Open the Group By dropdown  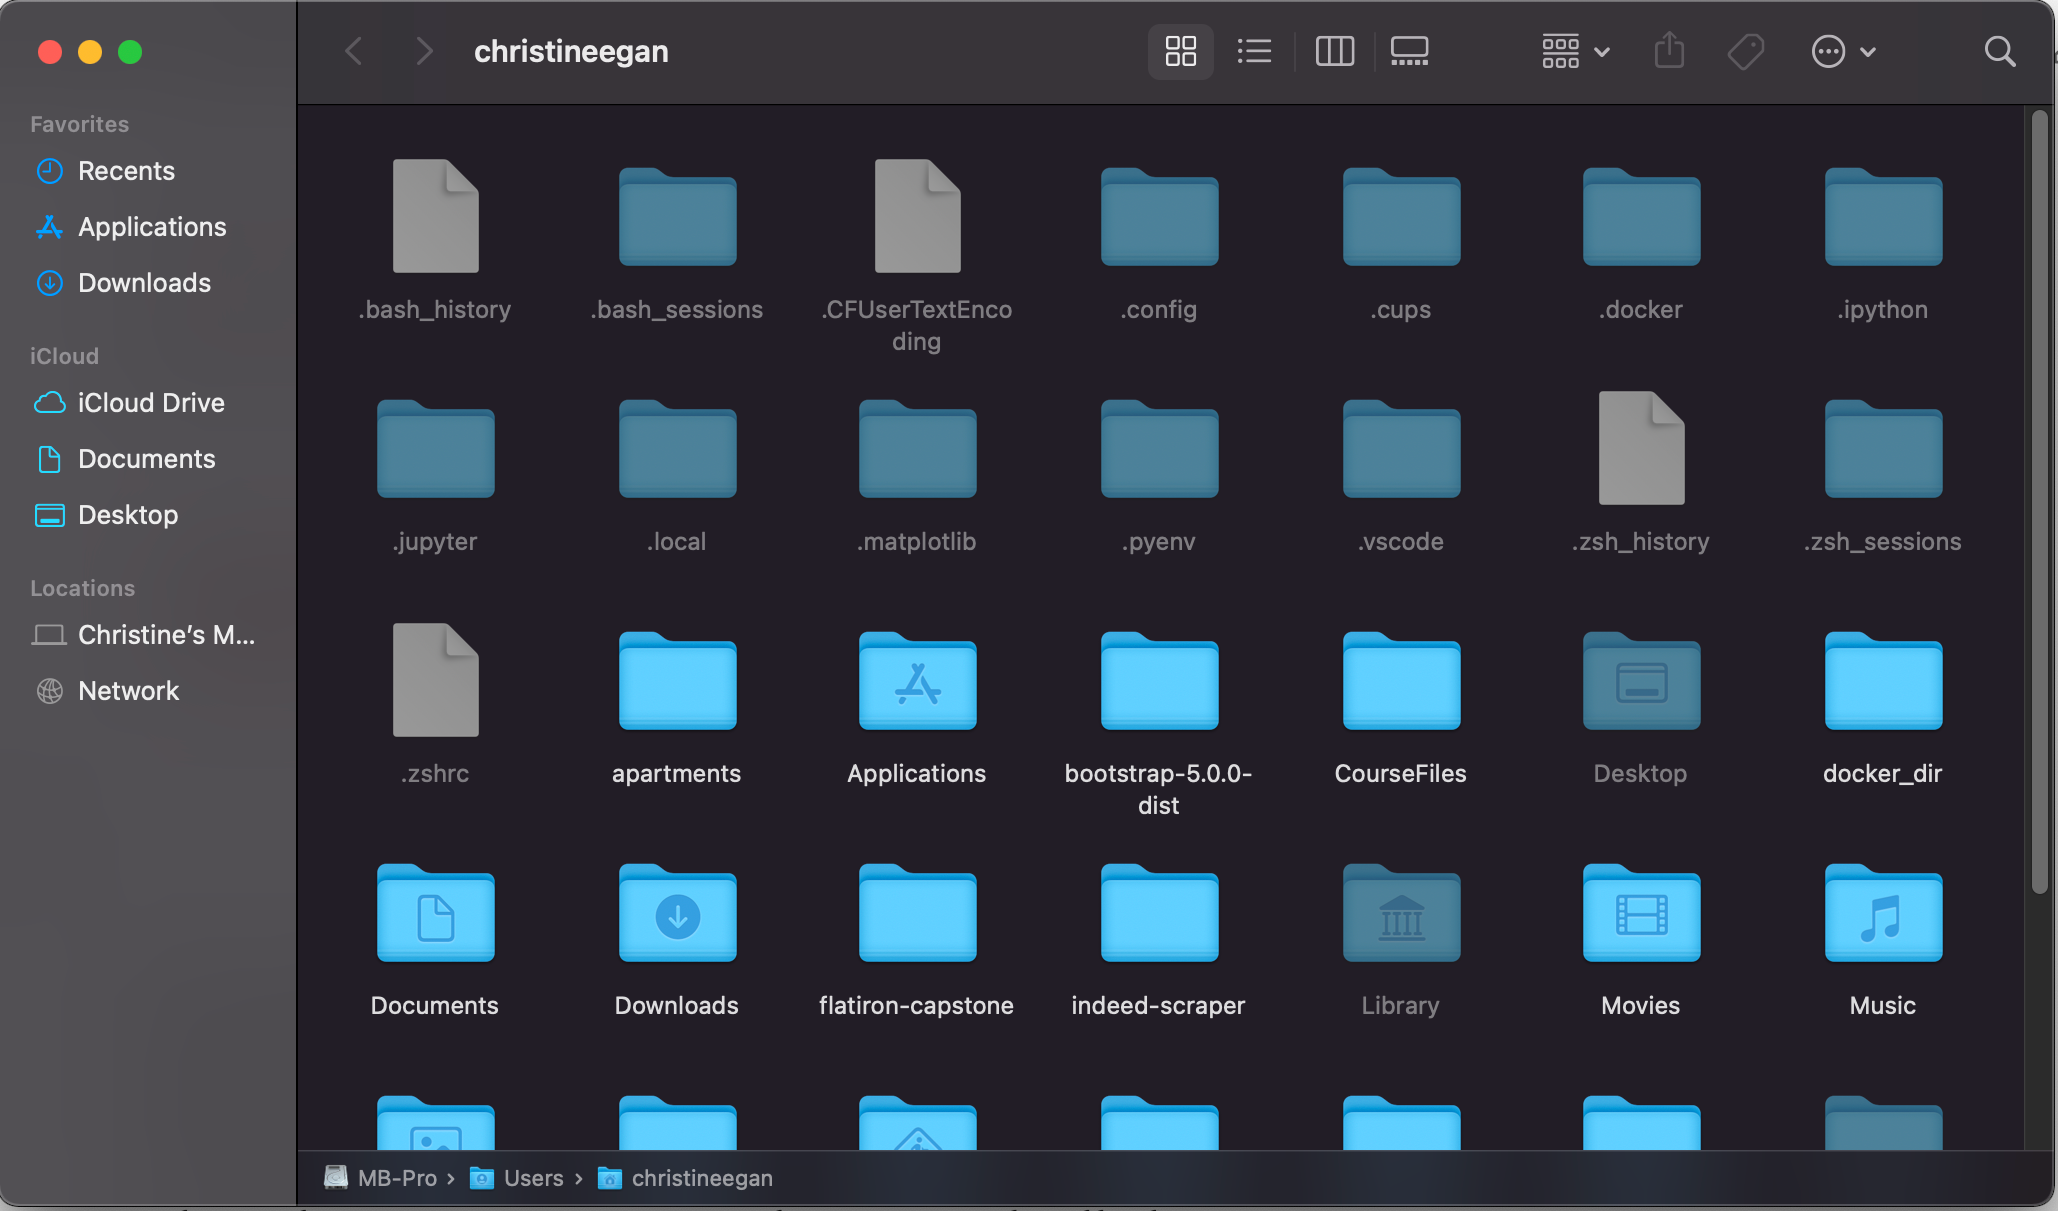point(1574,51)
